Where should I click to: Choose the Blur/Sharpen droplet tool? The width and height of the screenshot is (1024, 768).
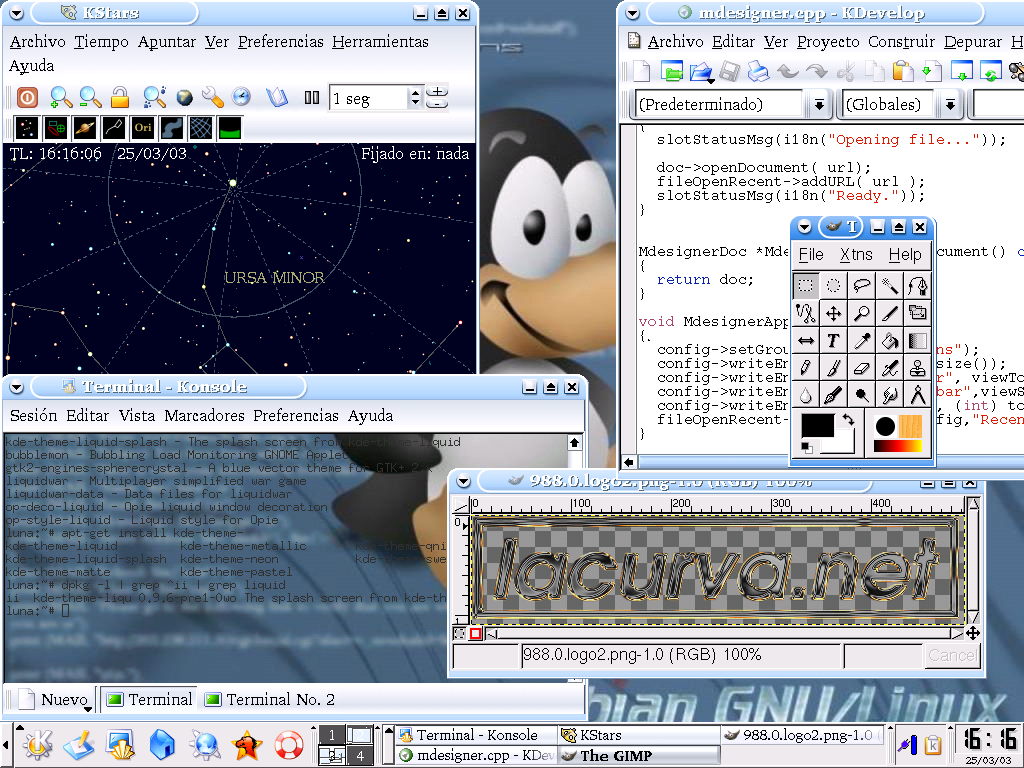pyautogui.click(x=806, y=395)
